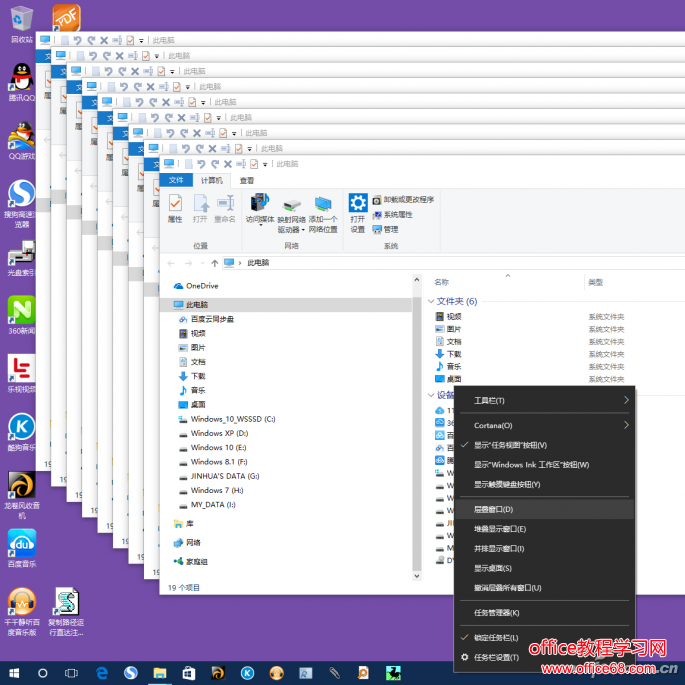Switch to the 查看 (View) ribbon tab
Viewport: 685px width, 685px height.
point(246,180)
